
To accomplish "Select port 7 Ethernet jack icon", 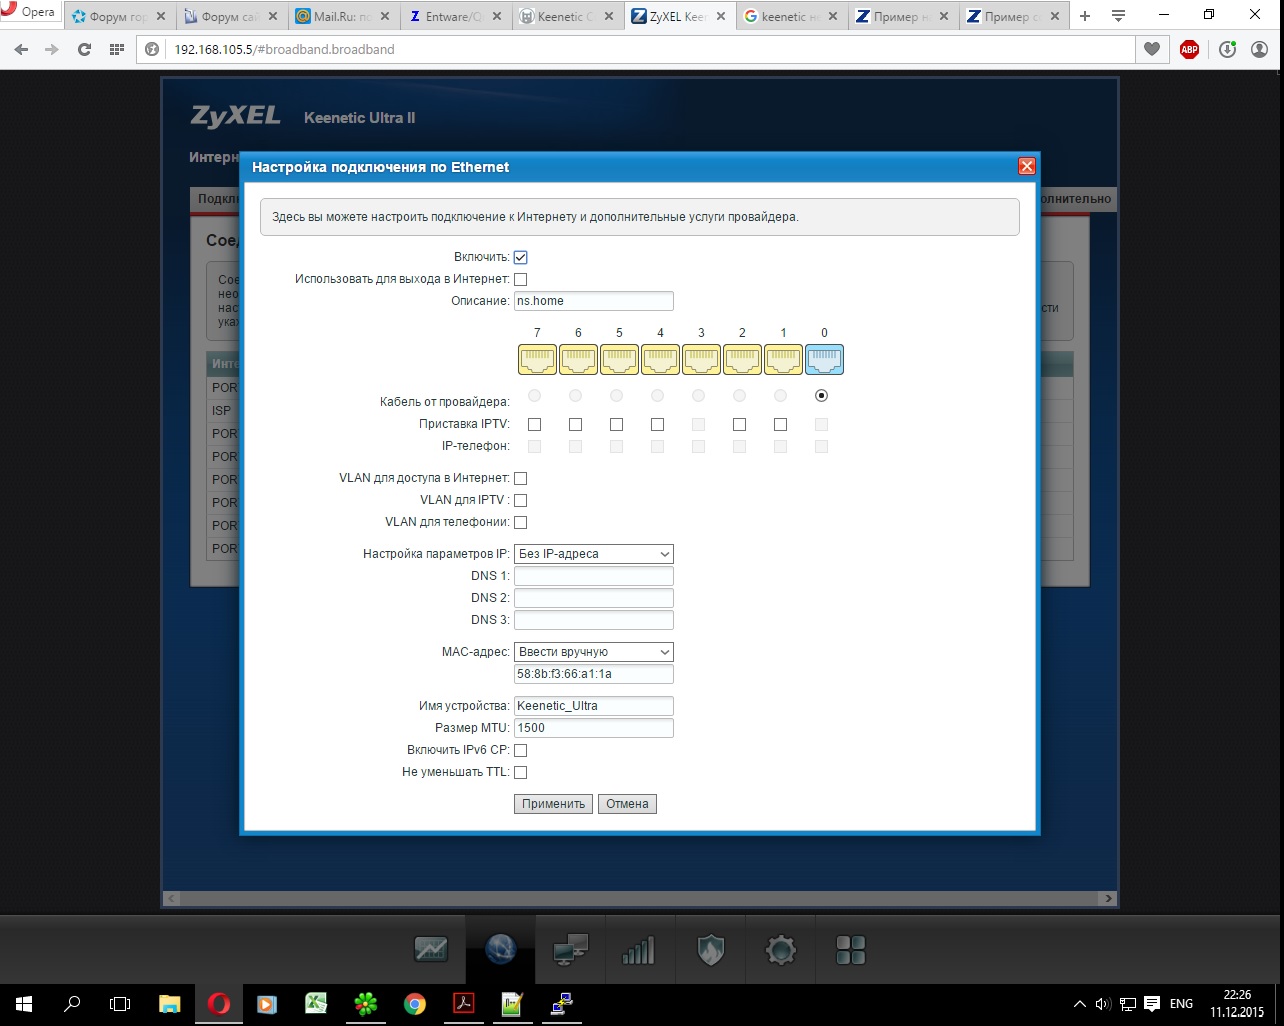I will [538, 359].
